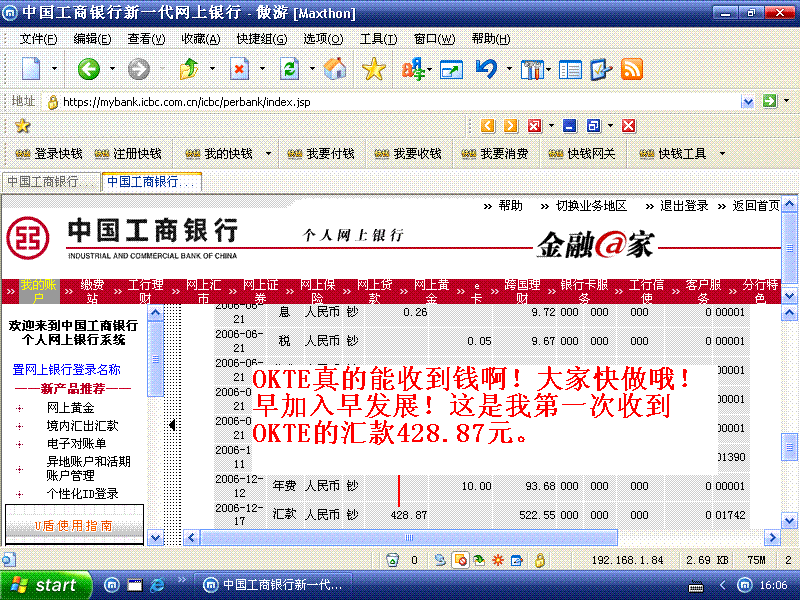Open the 工具(T) menu
The height and width of the screenshot is (600, 800).
pyautogui.click(x=379, y=39)
